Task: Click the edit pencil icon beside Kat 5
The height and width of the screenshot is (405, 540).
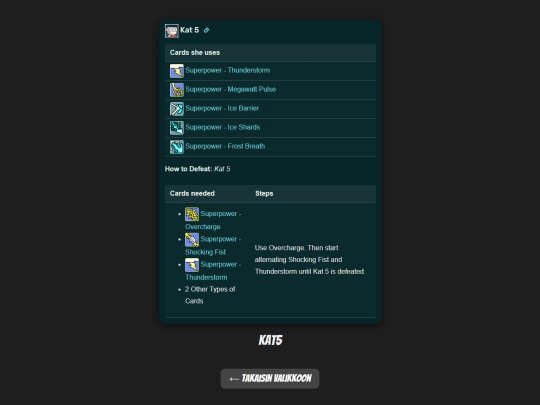Action: pyautogui.click(x=206, y=30)
